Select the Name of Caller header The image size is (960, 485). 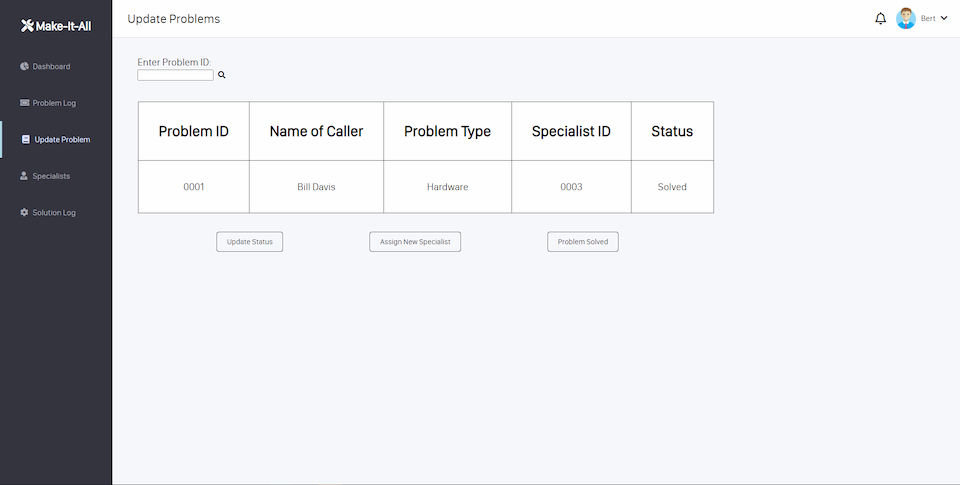(316, 131)
